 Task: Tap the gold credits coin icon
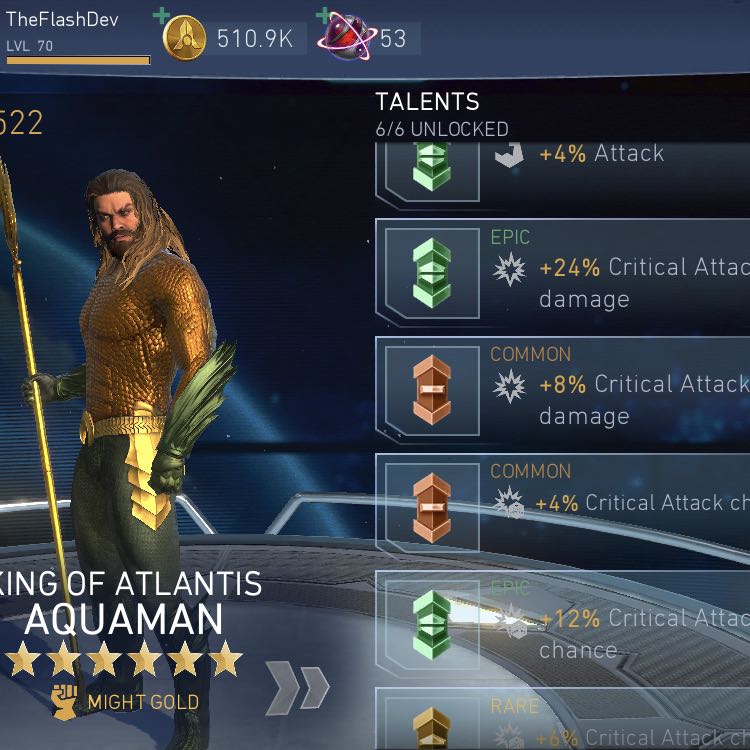pos(184,38)
